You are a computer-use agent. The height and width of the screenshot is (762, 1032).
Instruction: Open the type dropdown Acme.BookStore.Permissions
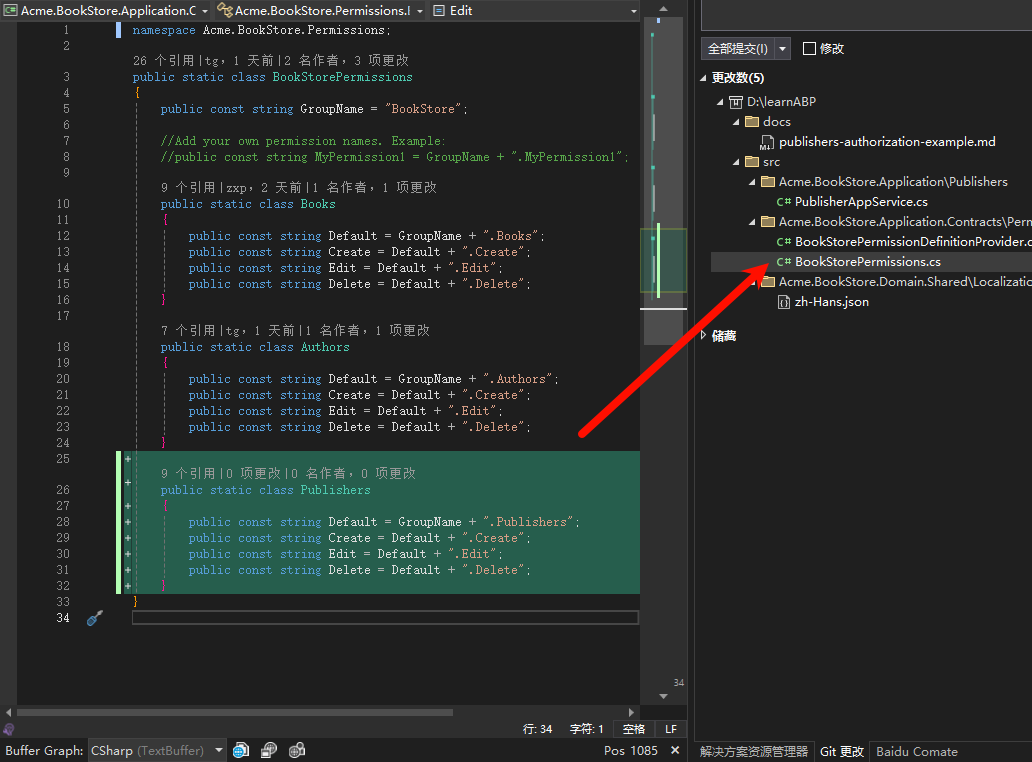(420, 11)
